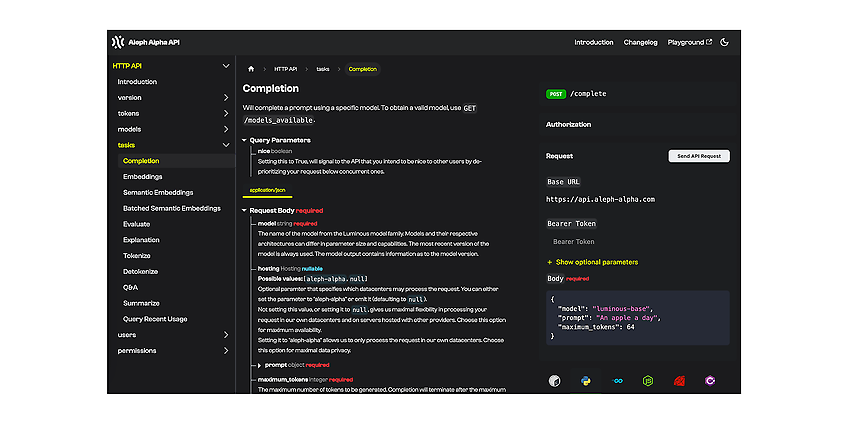Select the curl code sample icon

pyautogui.click(x=554, y=381)
